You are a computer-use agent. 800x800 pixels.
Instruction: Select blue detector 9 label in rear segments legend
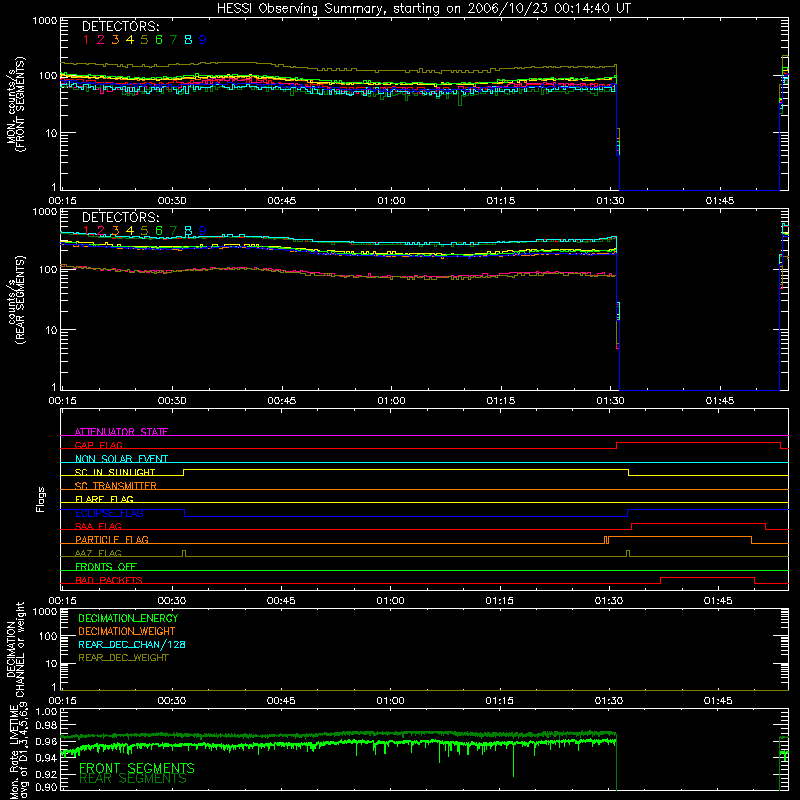[203, 231]
